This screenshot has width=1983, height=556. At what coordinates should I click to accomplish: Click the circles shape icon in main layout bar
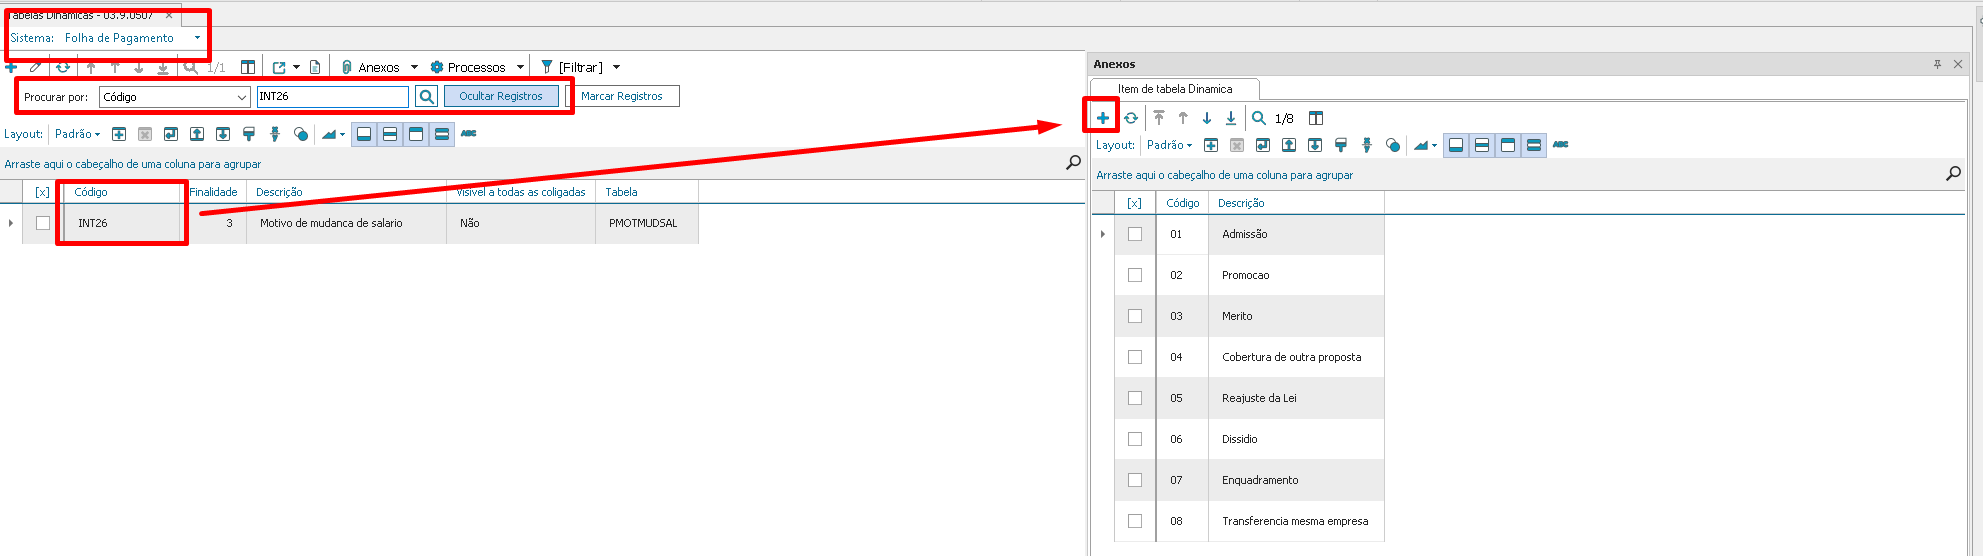301,134
